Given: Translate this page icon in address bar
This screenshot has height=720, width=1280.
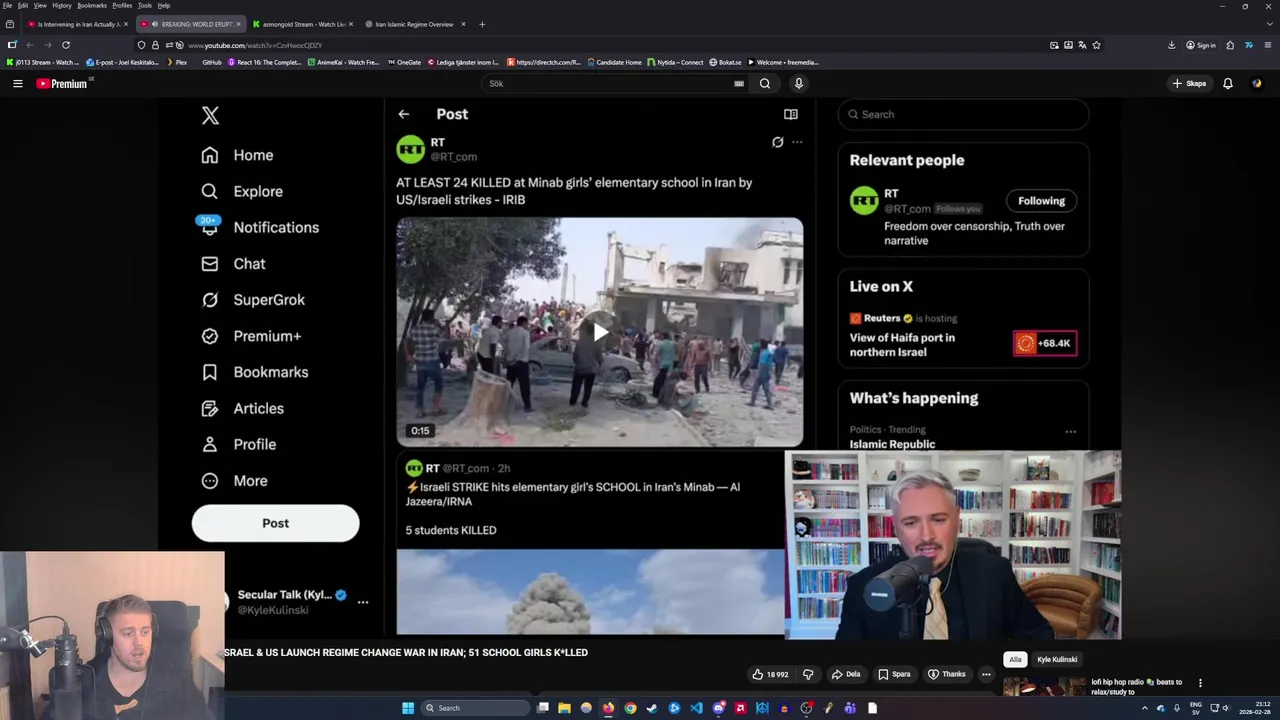Looking at the screenshot, I should [1082, 45].
